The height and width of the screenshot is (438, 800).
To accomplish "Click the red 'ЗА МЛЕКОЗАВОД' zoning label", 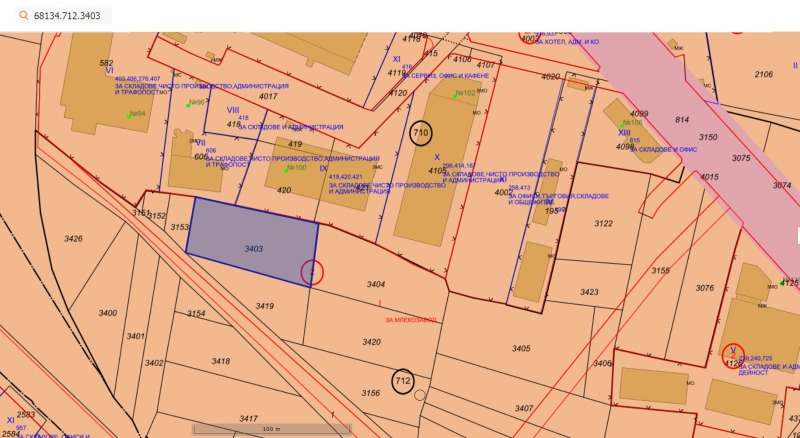I will pyautogui.click(x=410, y=320).
